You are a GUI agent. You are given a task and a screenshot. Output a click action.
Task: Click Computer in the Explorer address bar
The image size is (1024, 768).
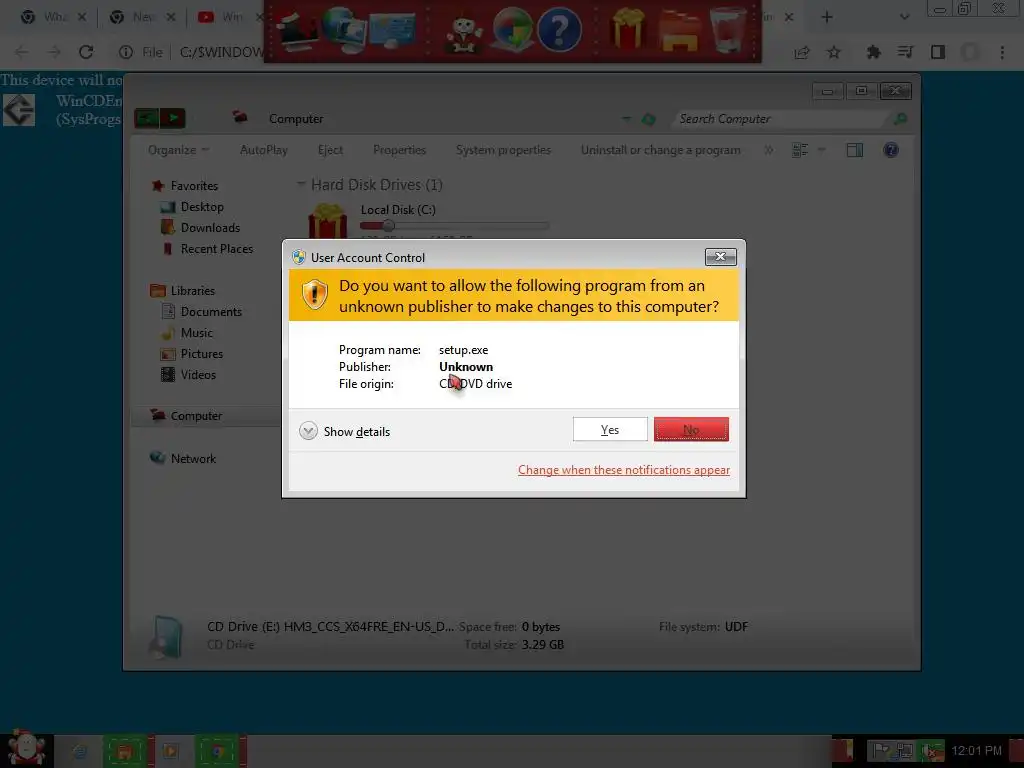pos(296,119)
